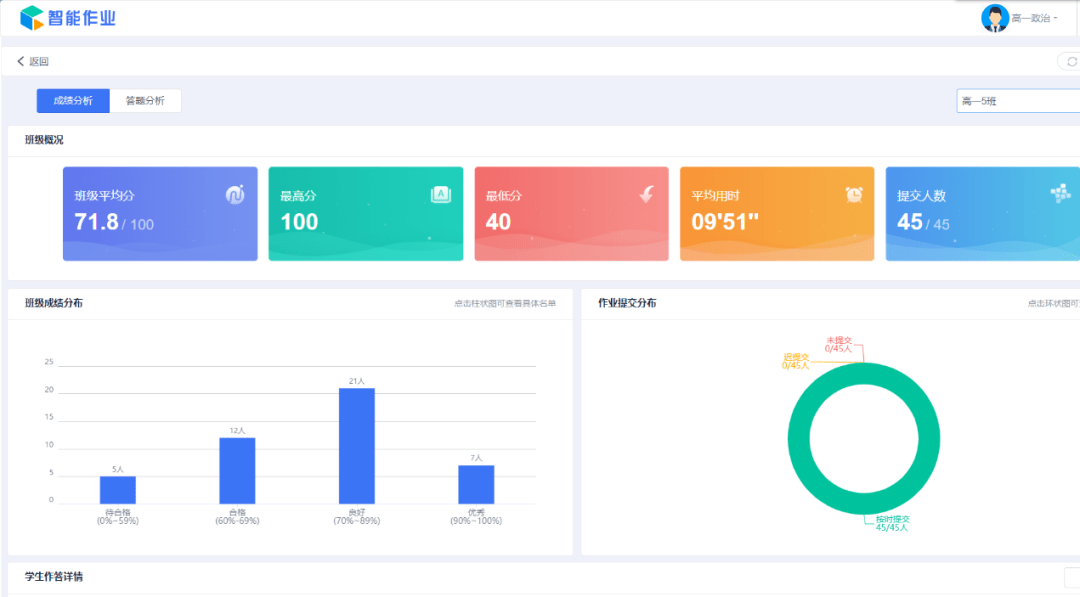
Task: Click the 5人 label above the bar
Action: [118, 469]
